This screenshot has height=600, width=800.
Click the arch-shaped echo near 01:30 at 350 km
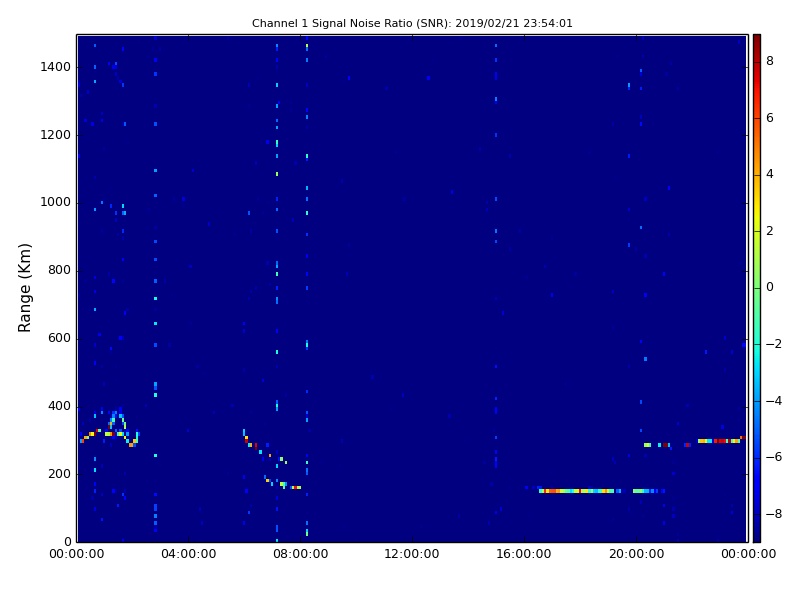pyautogui.click(x=117, y=421)
